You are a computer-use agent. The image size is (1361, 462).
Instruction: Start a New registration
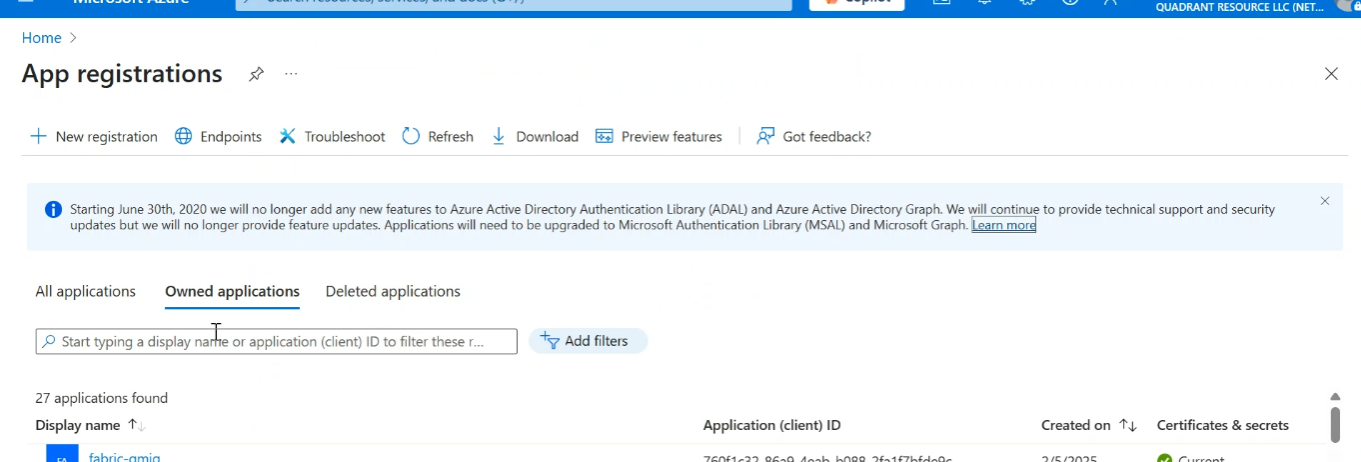[x=94, y=136]
